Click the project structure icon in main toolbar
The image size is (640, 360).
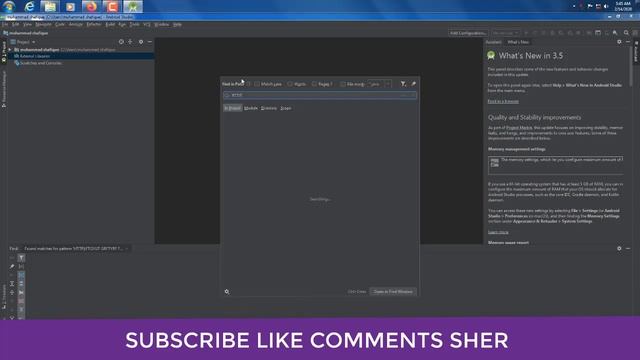(x=598, y=33)
